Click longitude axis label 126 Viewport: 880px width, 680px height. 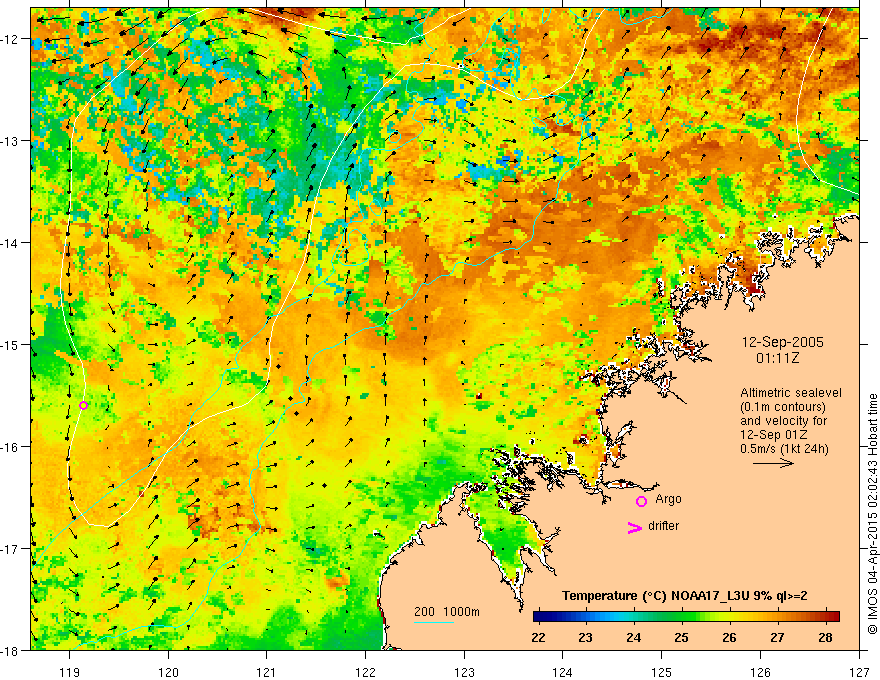[x=760, y=672]
